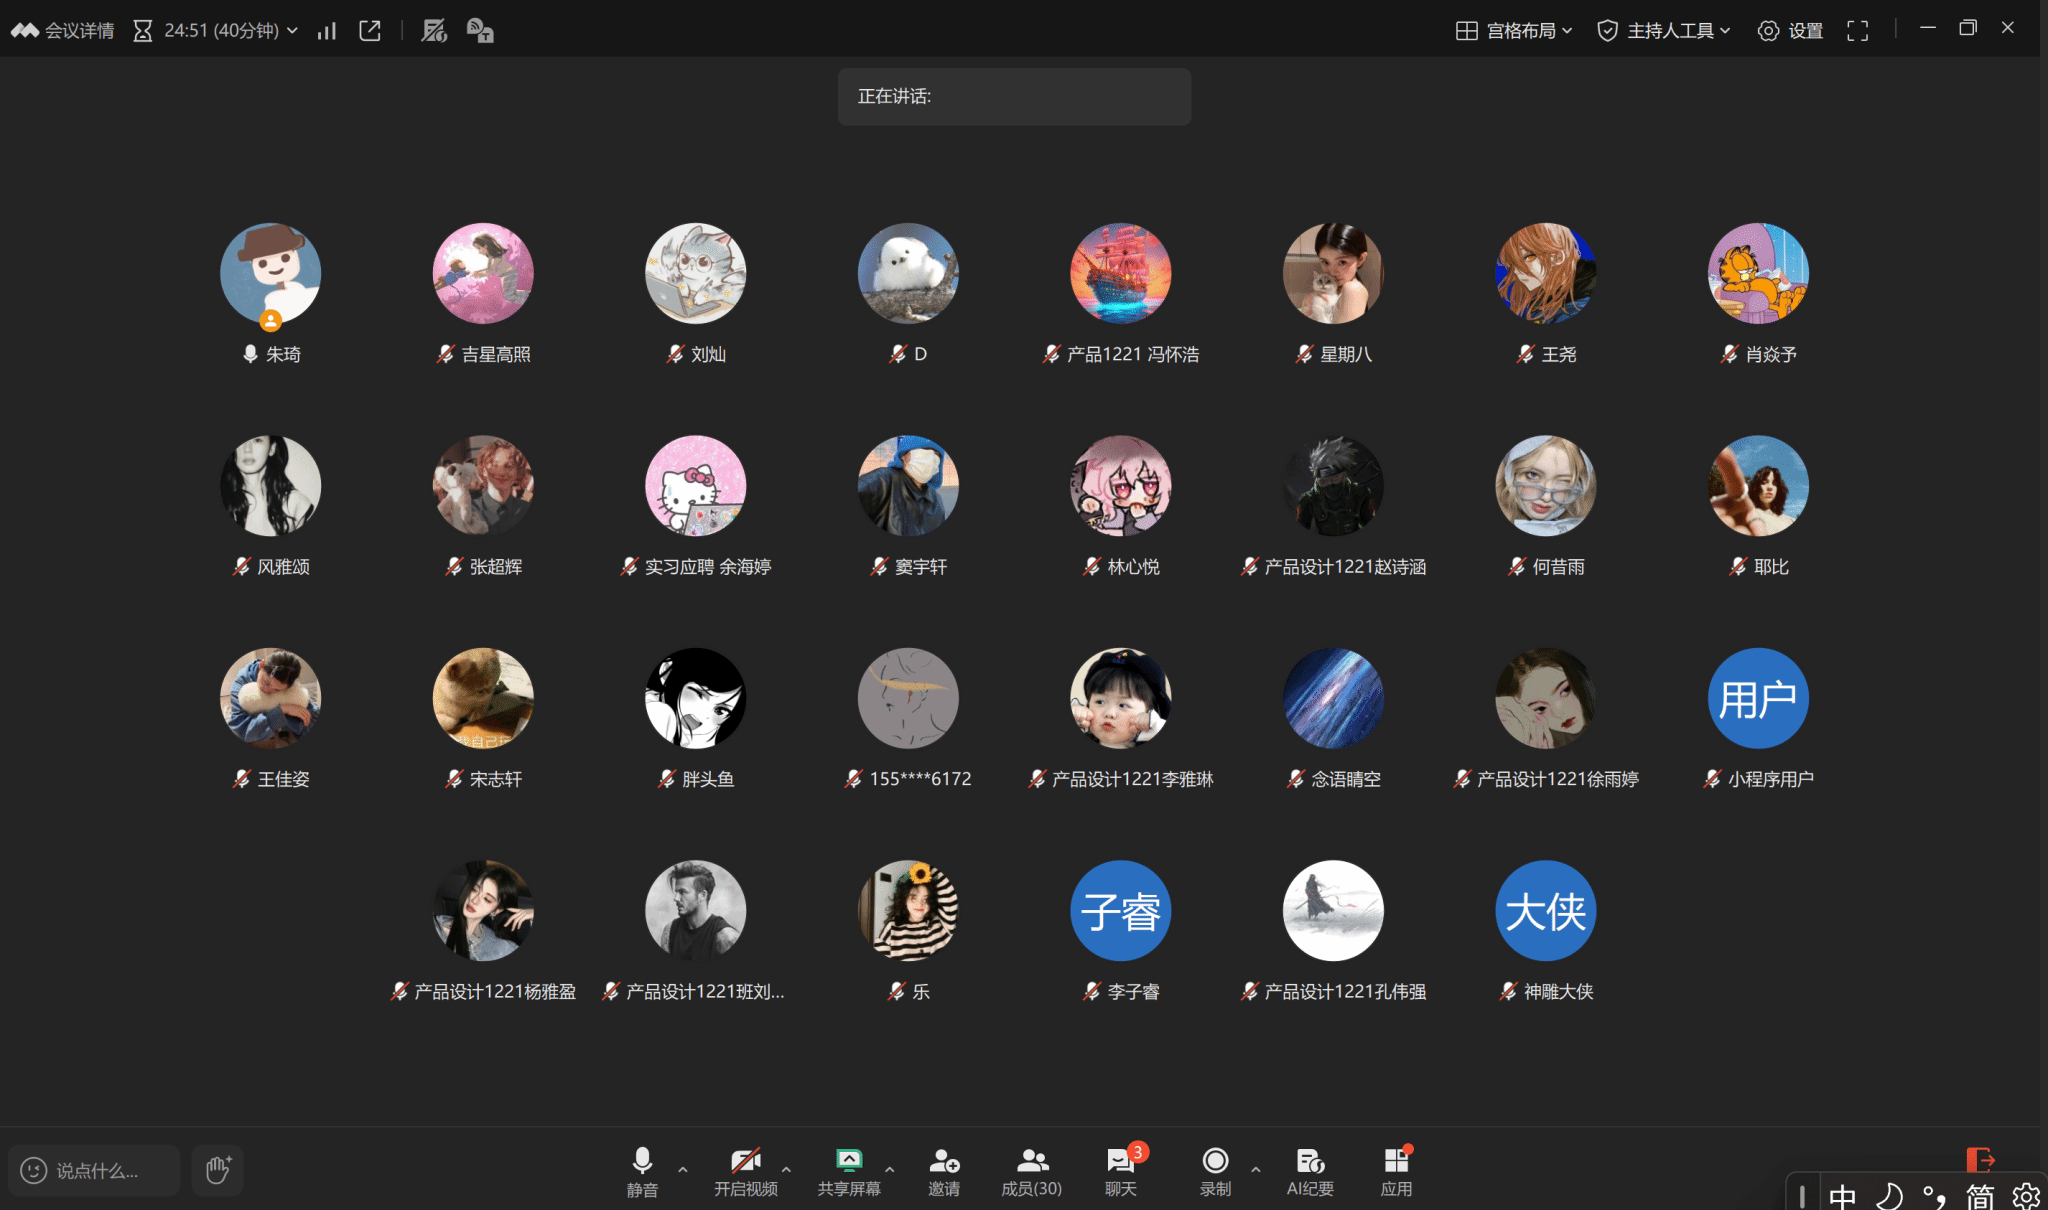Click the raise hand icon
This screenshot has width=2048, height=1210.
click(x=218, y=1169)
